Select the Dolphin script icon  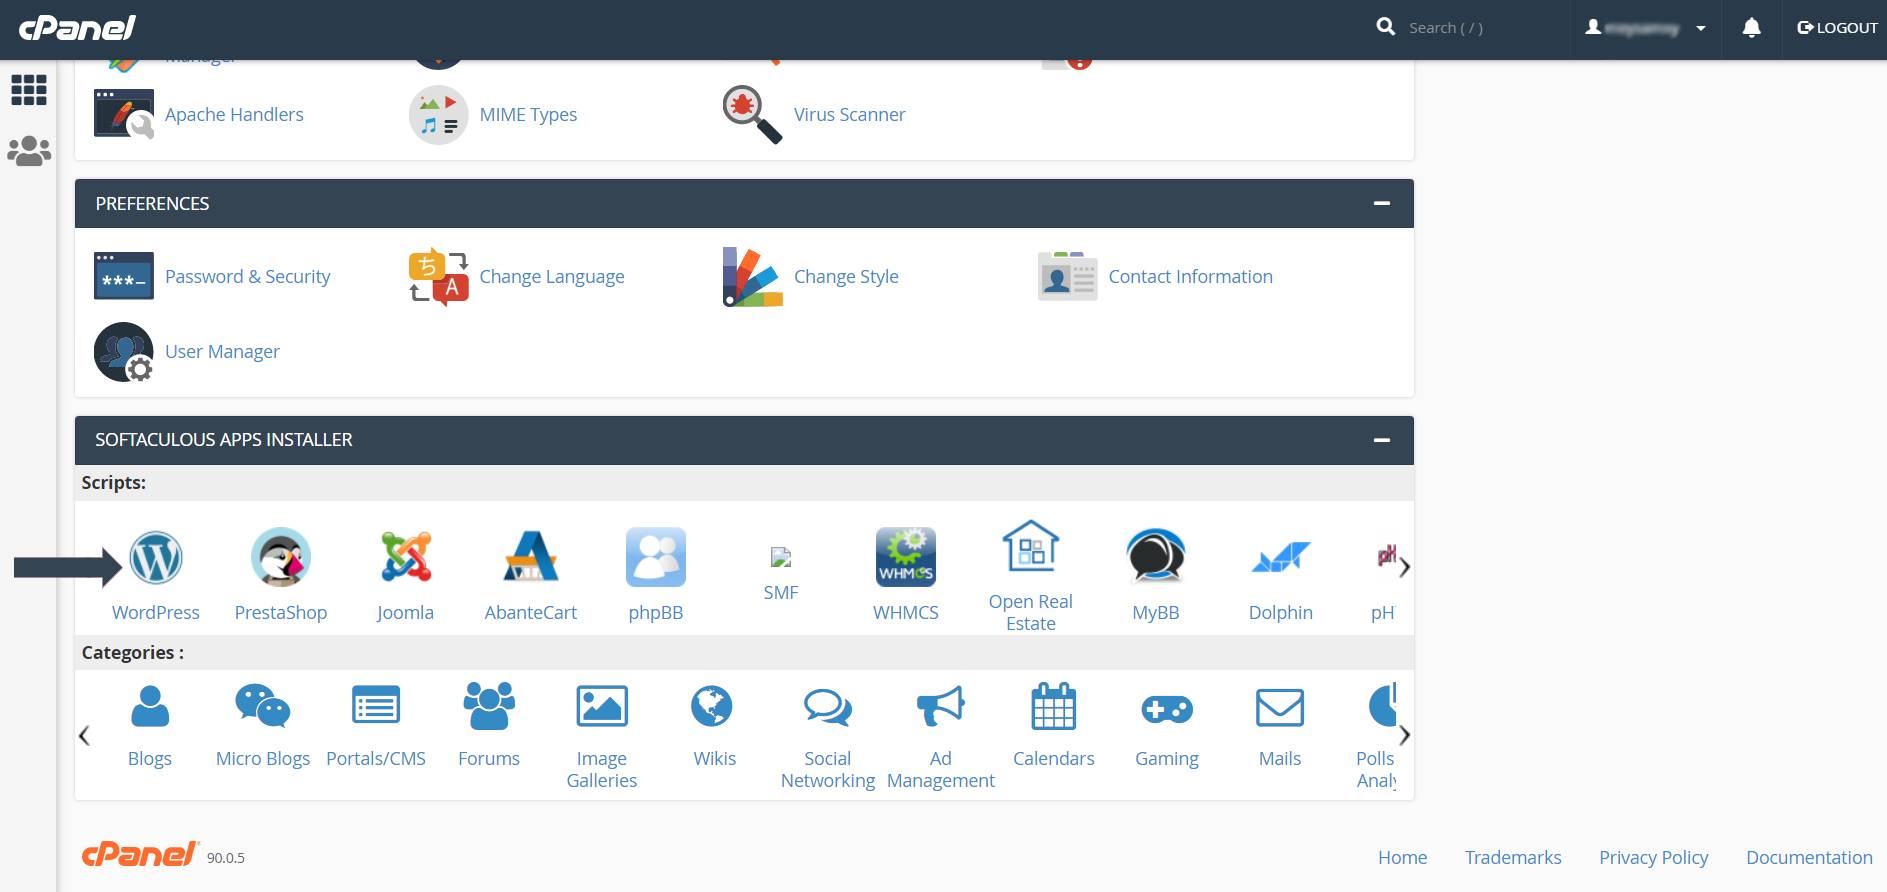pyautogui.click(x=1281, y=557)
